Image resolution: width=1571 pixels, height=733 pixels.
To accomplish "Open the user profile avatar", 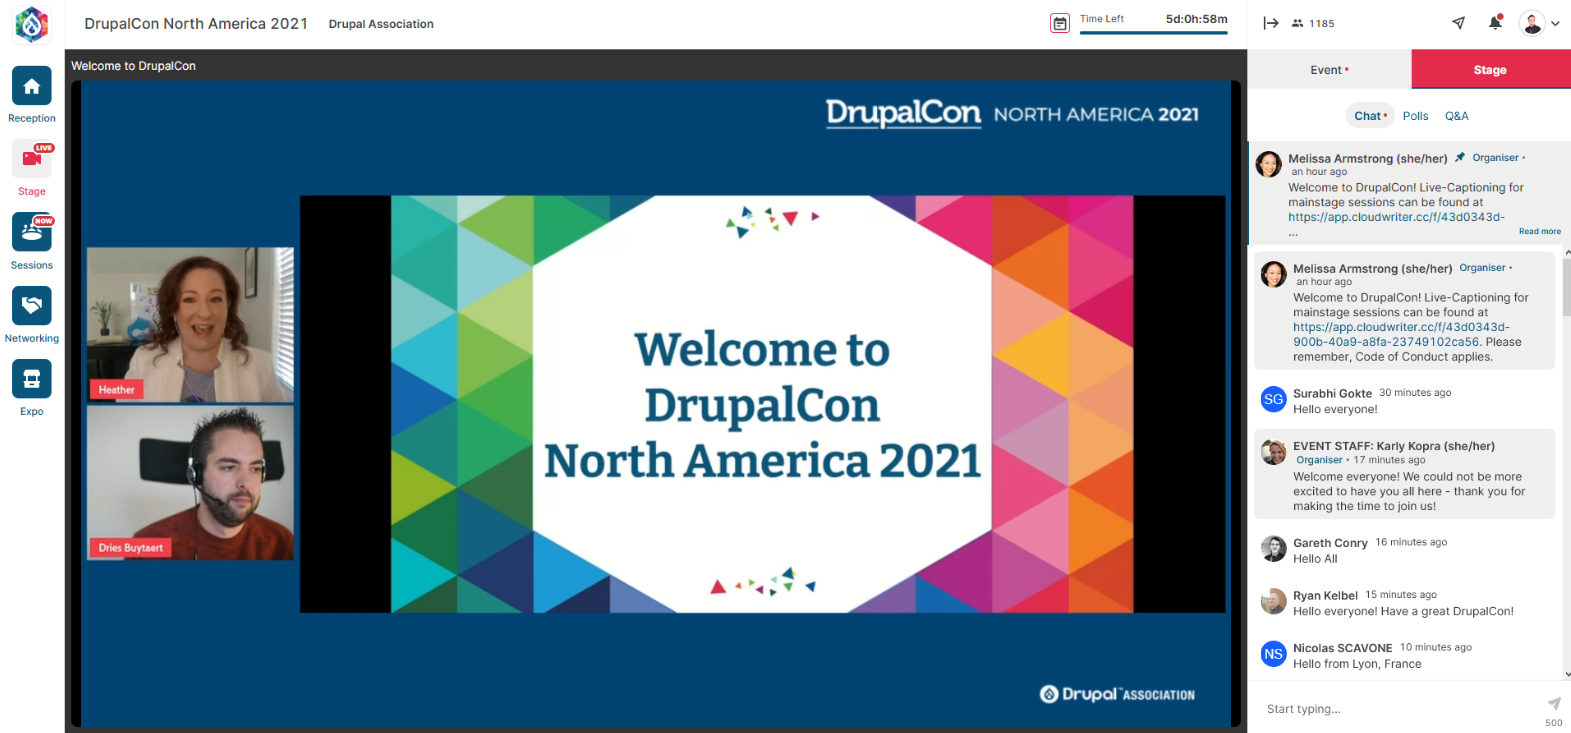I will [x=1532, y=23].
